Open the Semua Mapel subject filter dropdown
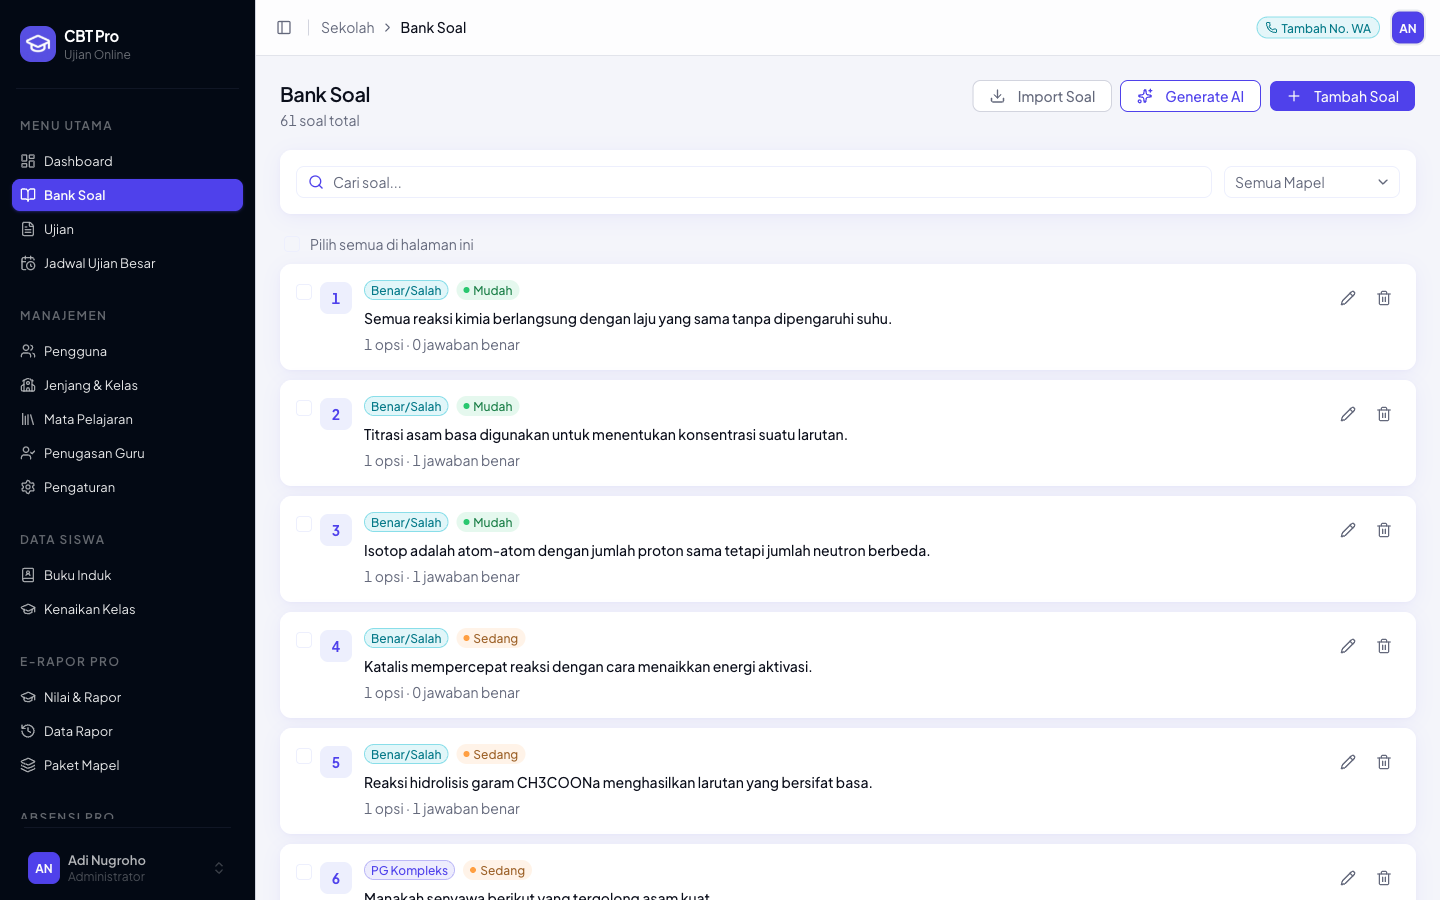Screen dimensions: 1440x900 pos(1312,182)
